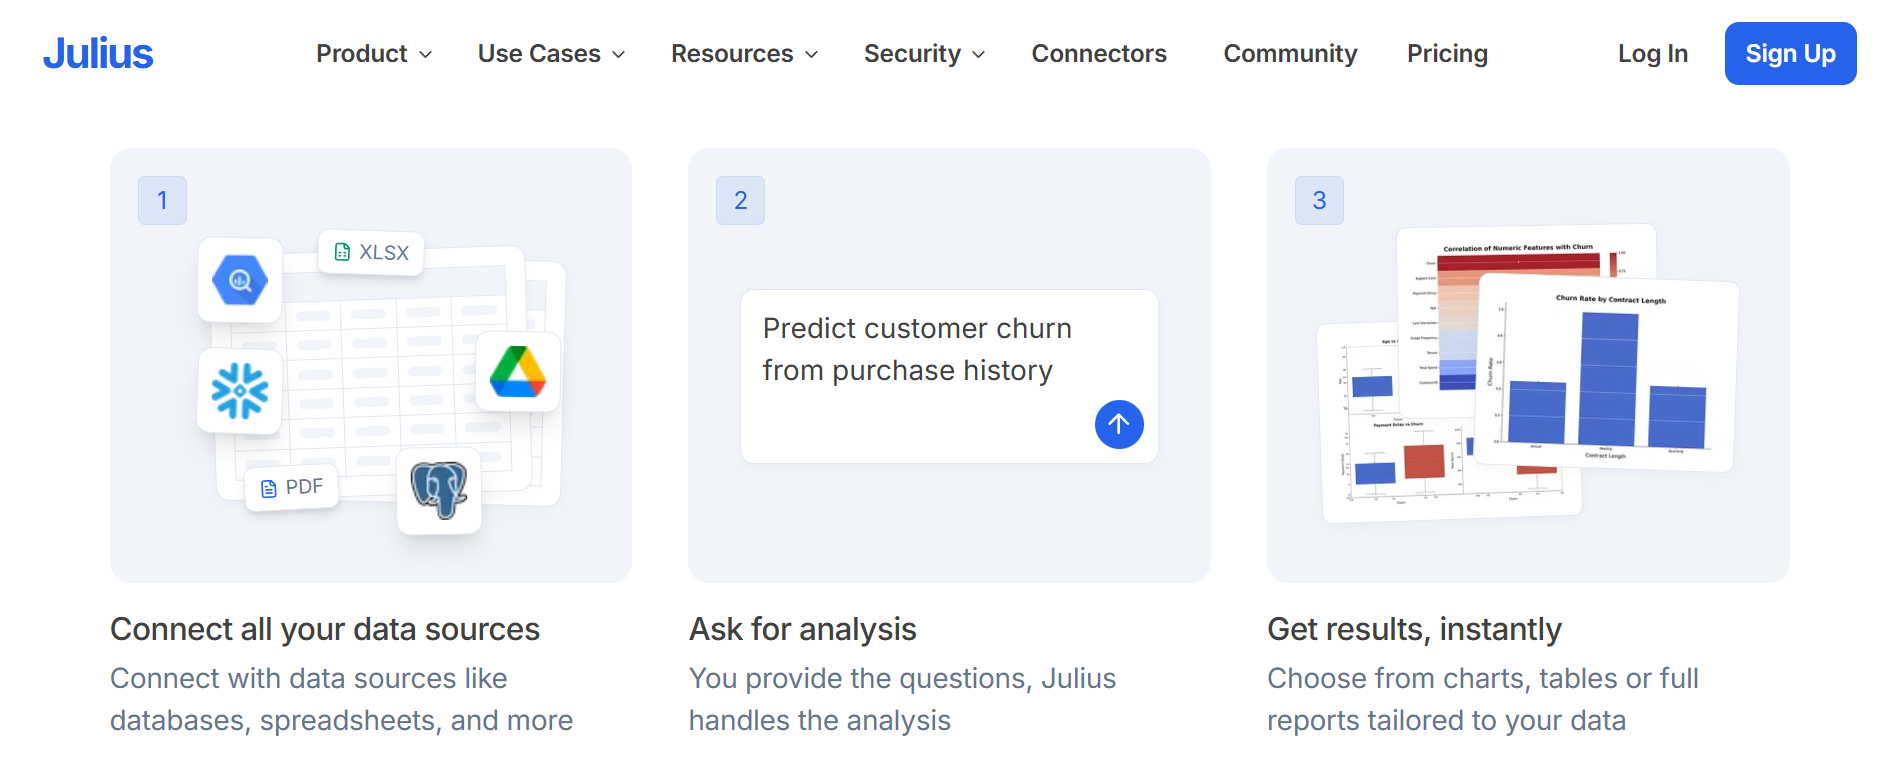Click the Google Drive icon
Image resolution: width=1894 pixels, height=779 pixels.
click(x=518, y=371)
